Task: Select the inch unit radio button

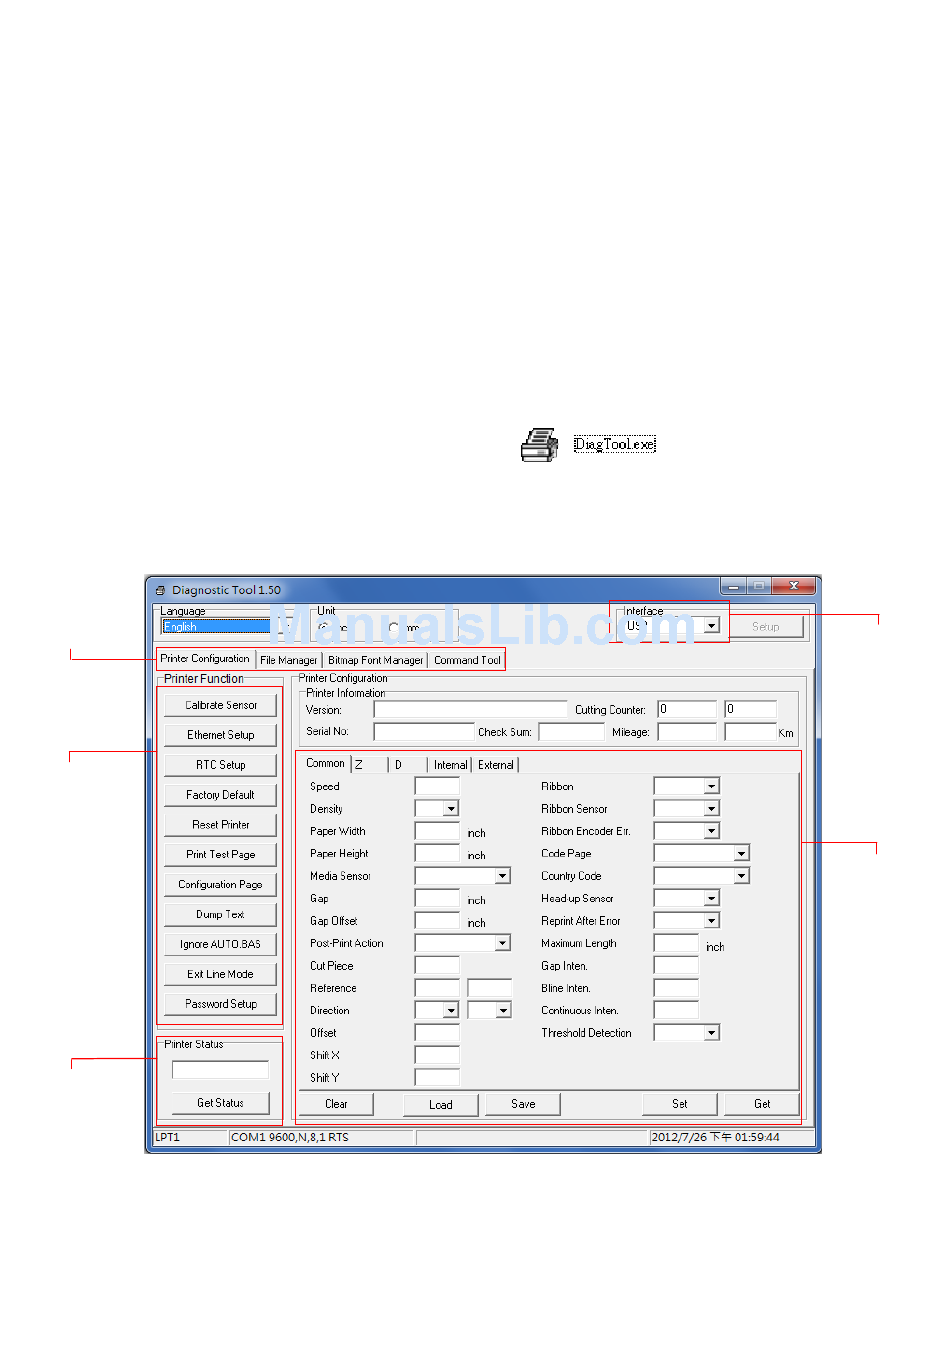Action: click(323, 627)
